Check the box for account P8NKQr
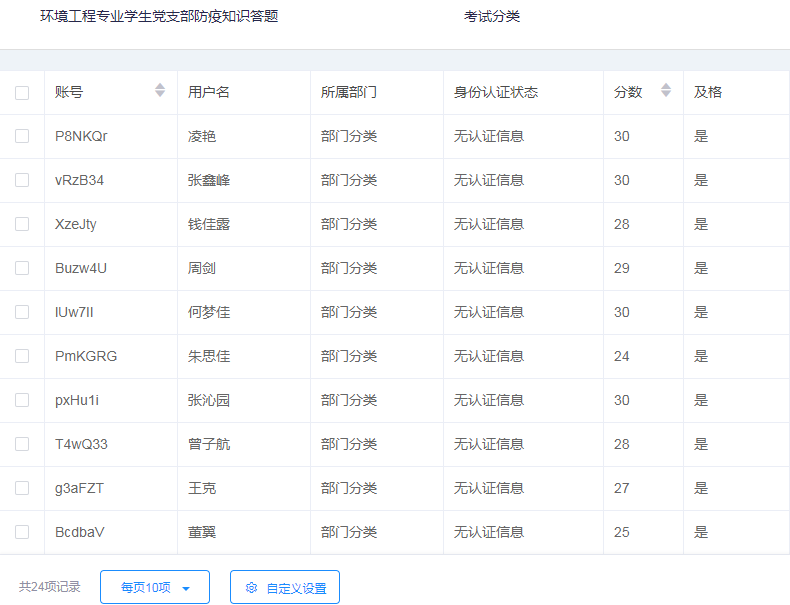Image resolution: width=790 pixels, height=605 pixels. pos(22,136)
